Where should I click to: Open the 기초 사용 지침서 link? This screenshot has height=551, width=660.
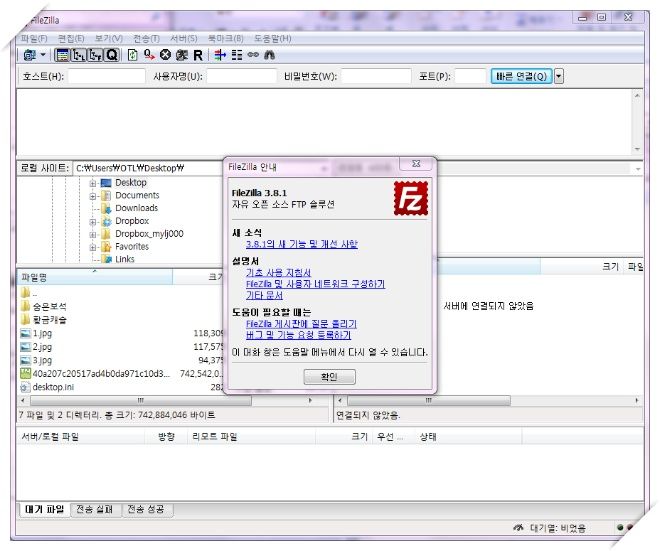point(279,273)
